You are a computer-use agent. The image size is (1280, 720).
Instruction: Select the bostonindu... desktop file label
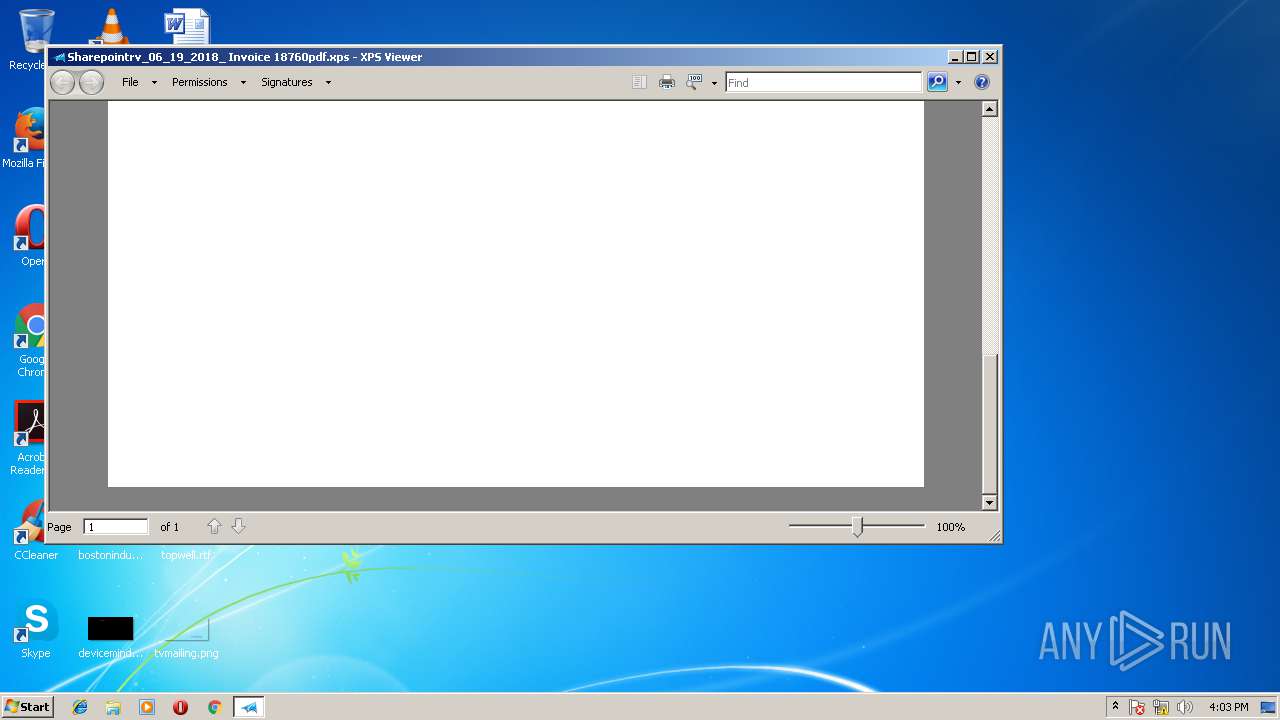click(110, 555)
